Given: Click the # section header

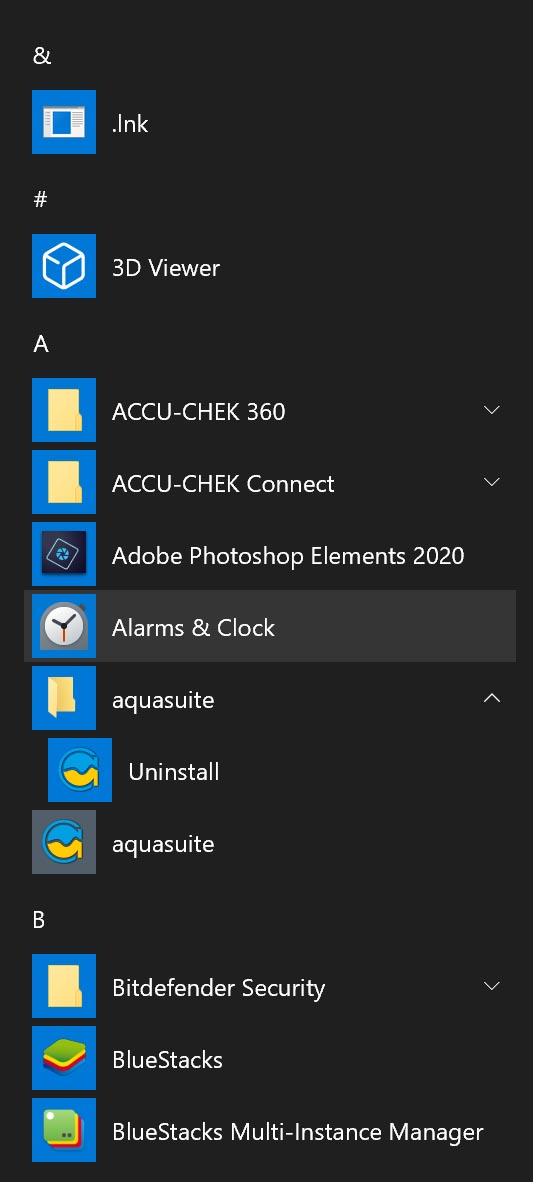Looking at the screenshot, I should [41, 200].
